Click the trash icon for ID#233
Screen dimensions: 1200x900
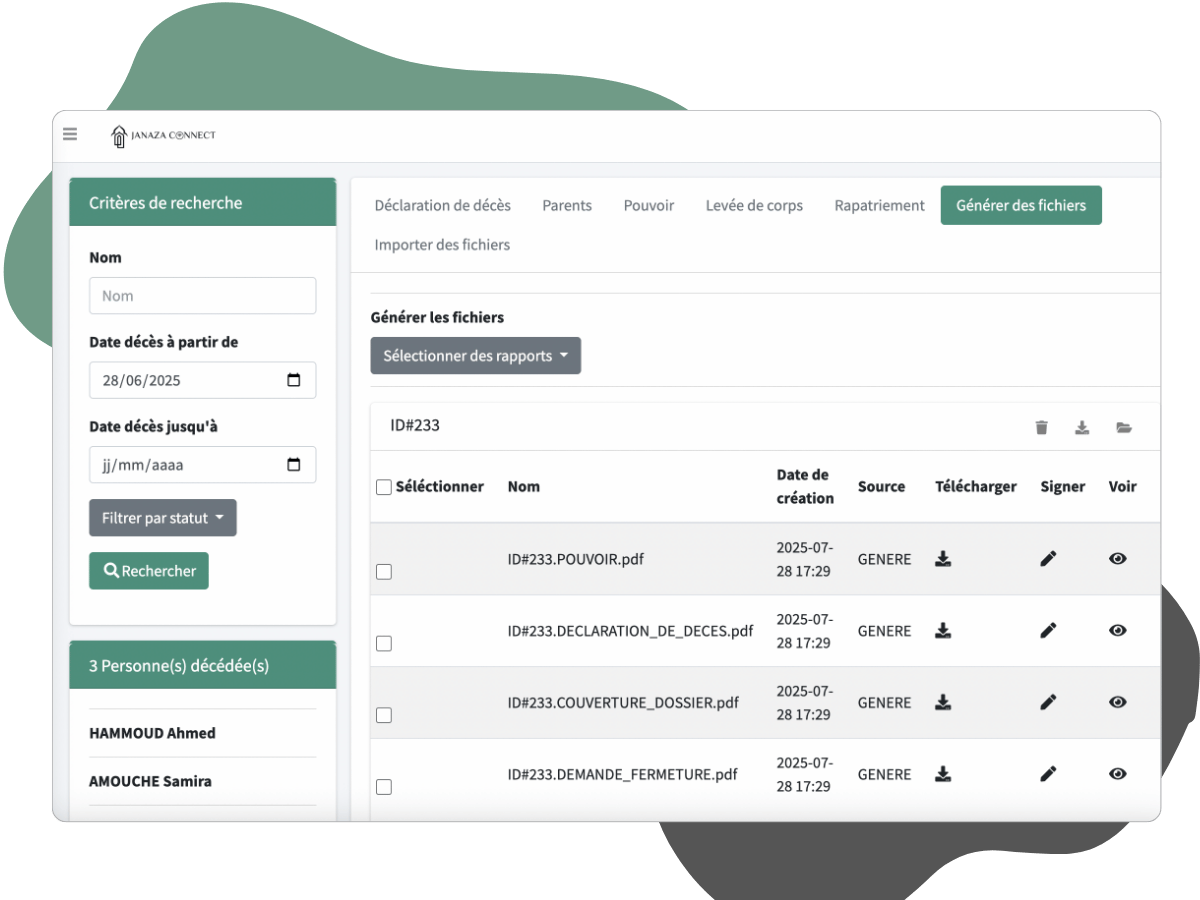pos(1041,428)
